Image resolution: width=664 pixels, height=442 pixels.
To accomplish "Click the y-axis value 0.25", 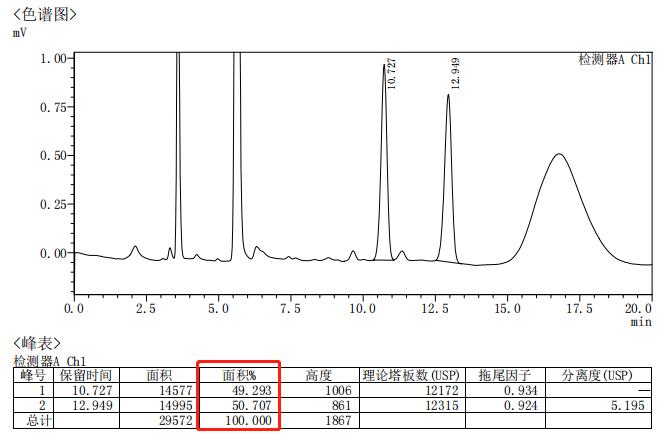I will point(54,204).
